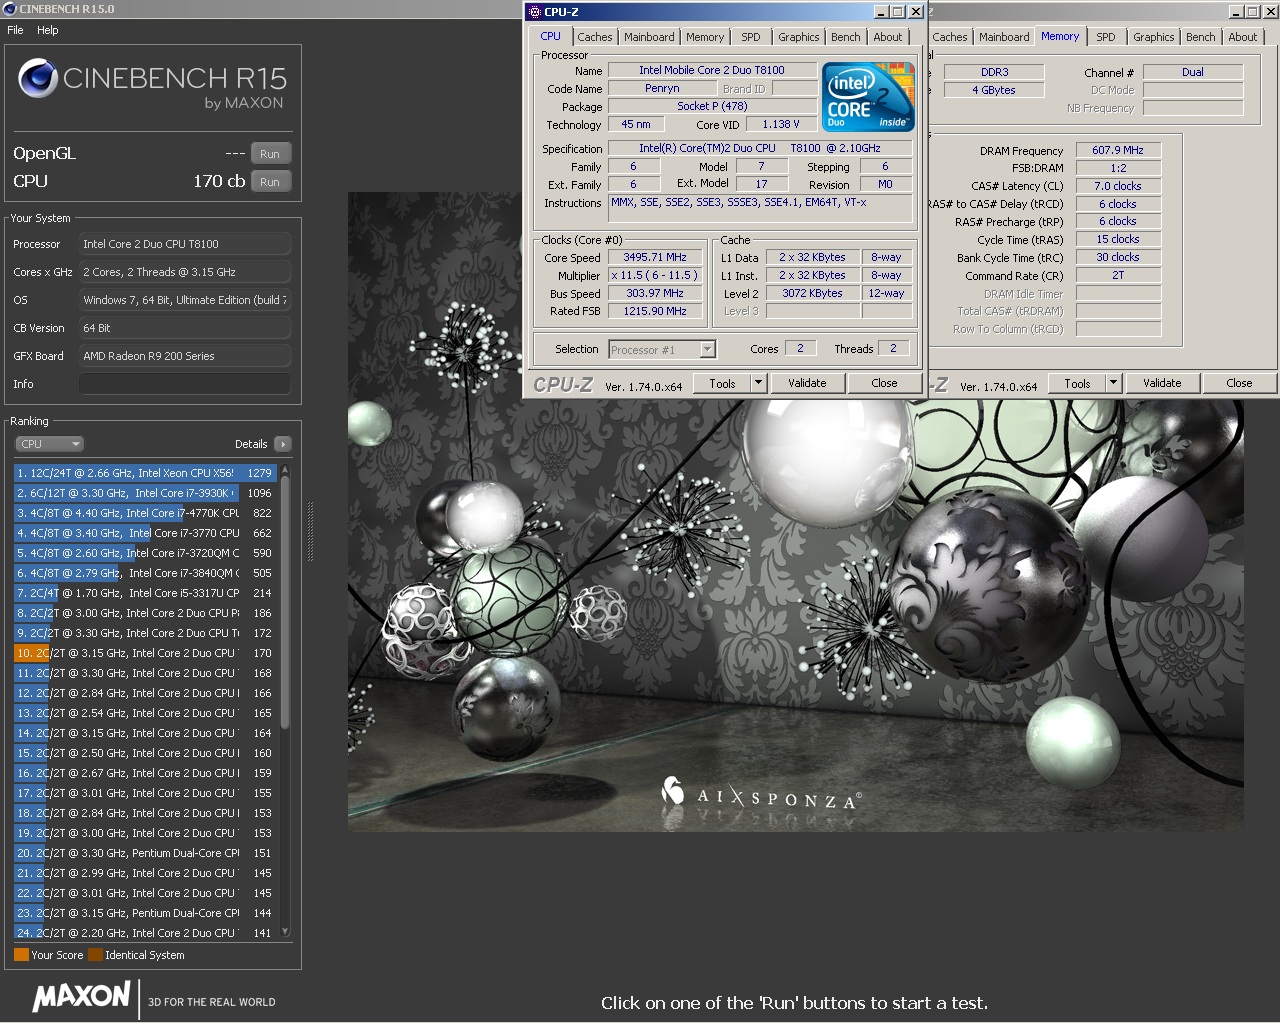Click Tools button in rear CPU-Z window
This screenshot has width=1280, height=1024.
[x=1077, y=383]
